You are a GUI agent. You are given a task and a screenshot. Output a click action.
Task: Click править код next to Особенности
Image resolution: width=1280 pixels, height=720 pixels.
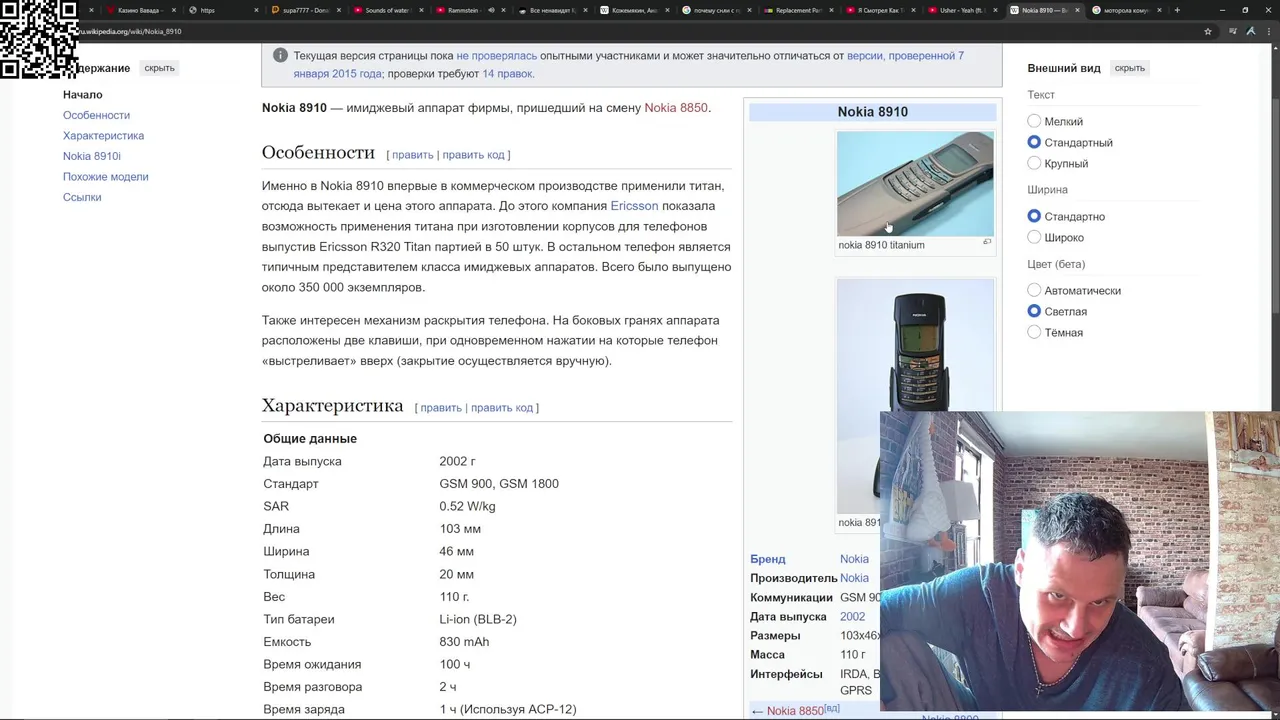[473, 155]
